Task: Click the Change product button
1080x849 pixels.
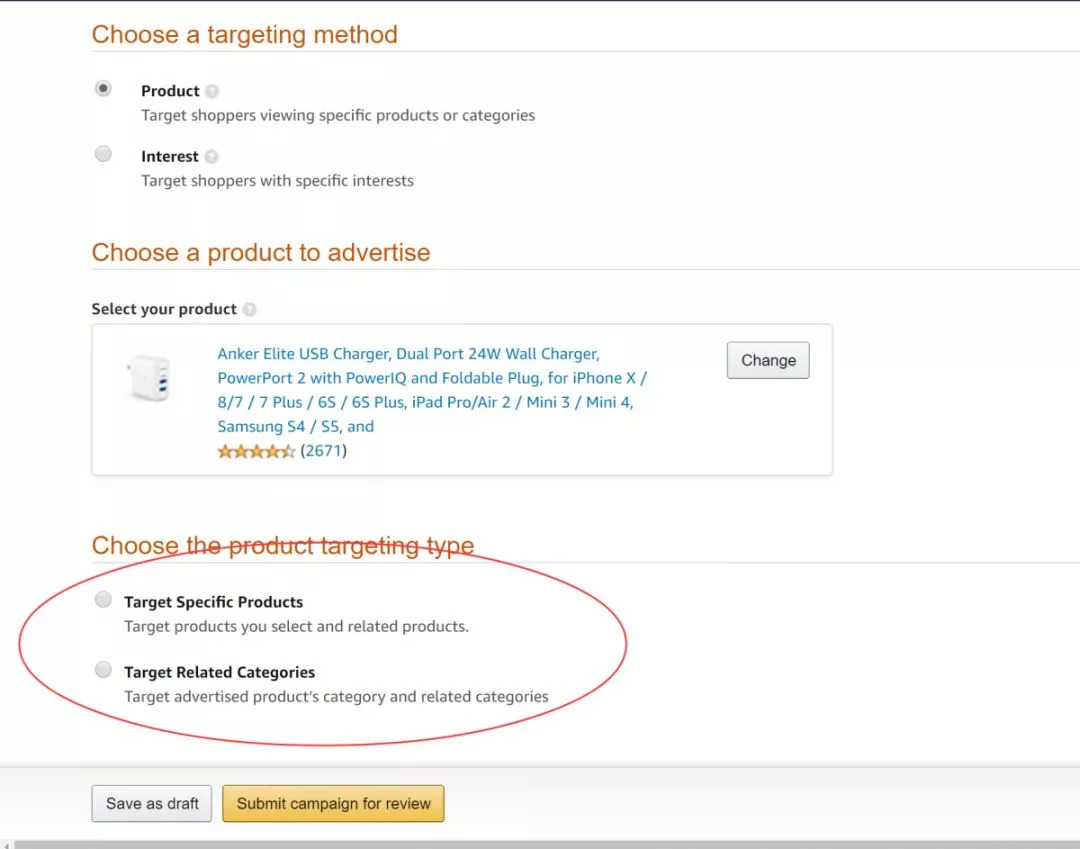Action: click(x=768, y=360)
